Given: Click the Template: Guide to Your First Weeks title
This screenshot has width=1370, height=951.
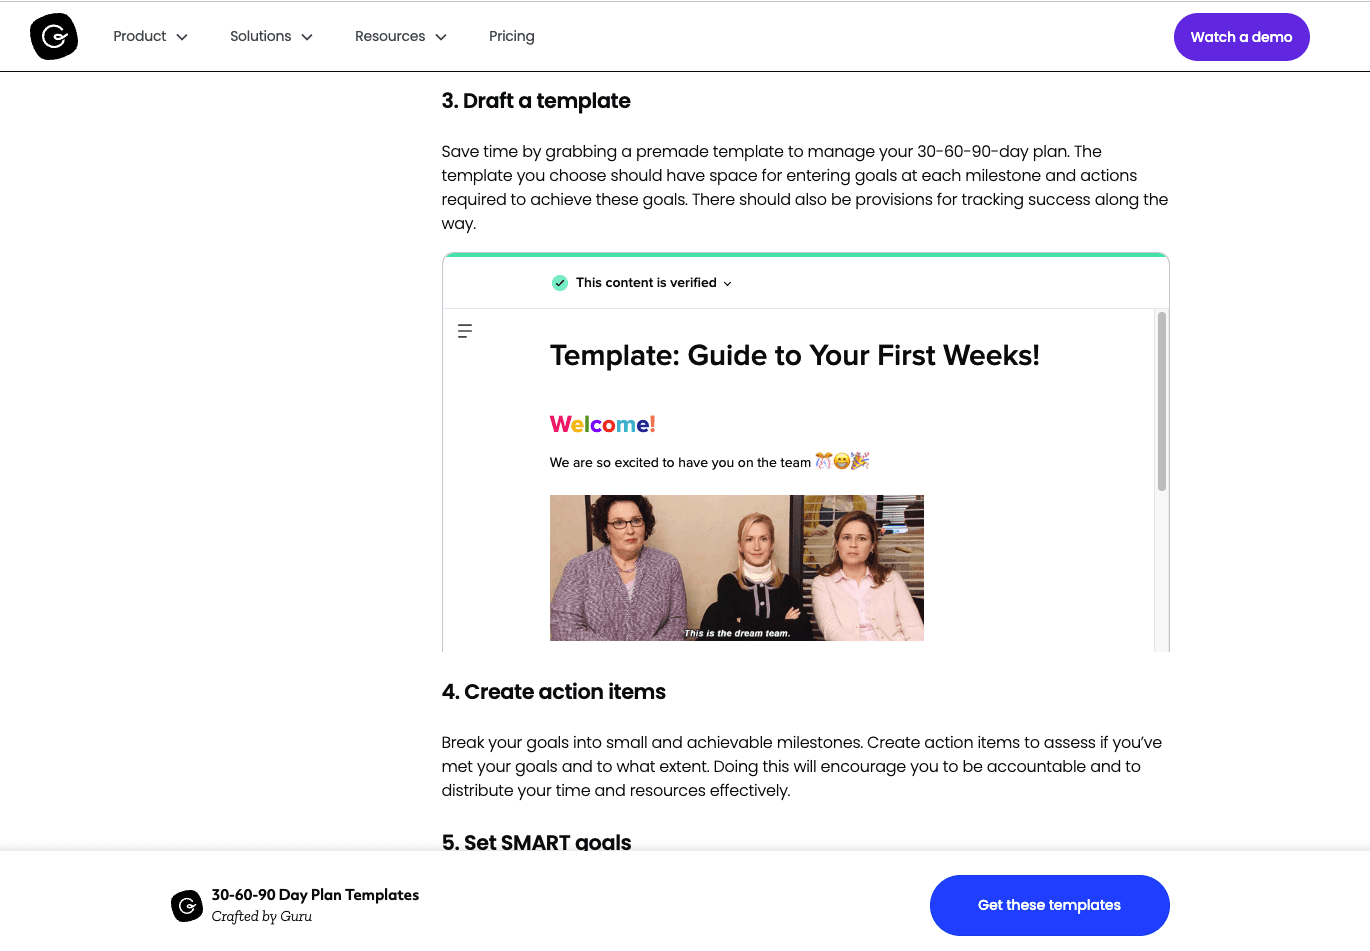Looking at the screenshot, I should point(794,356).
